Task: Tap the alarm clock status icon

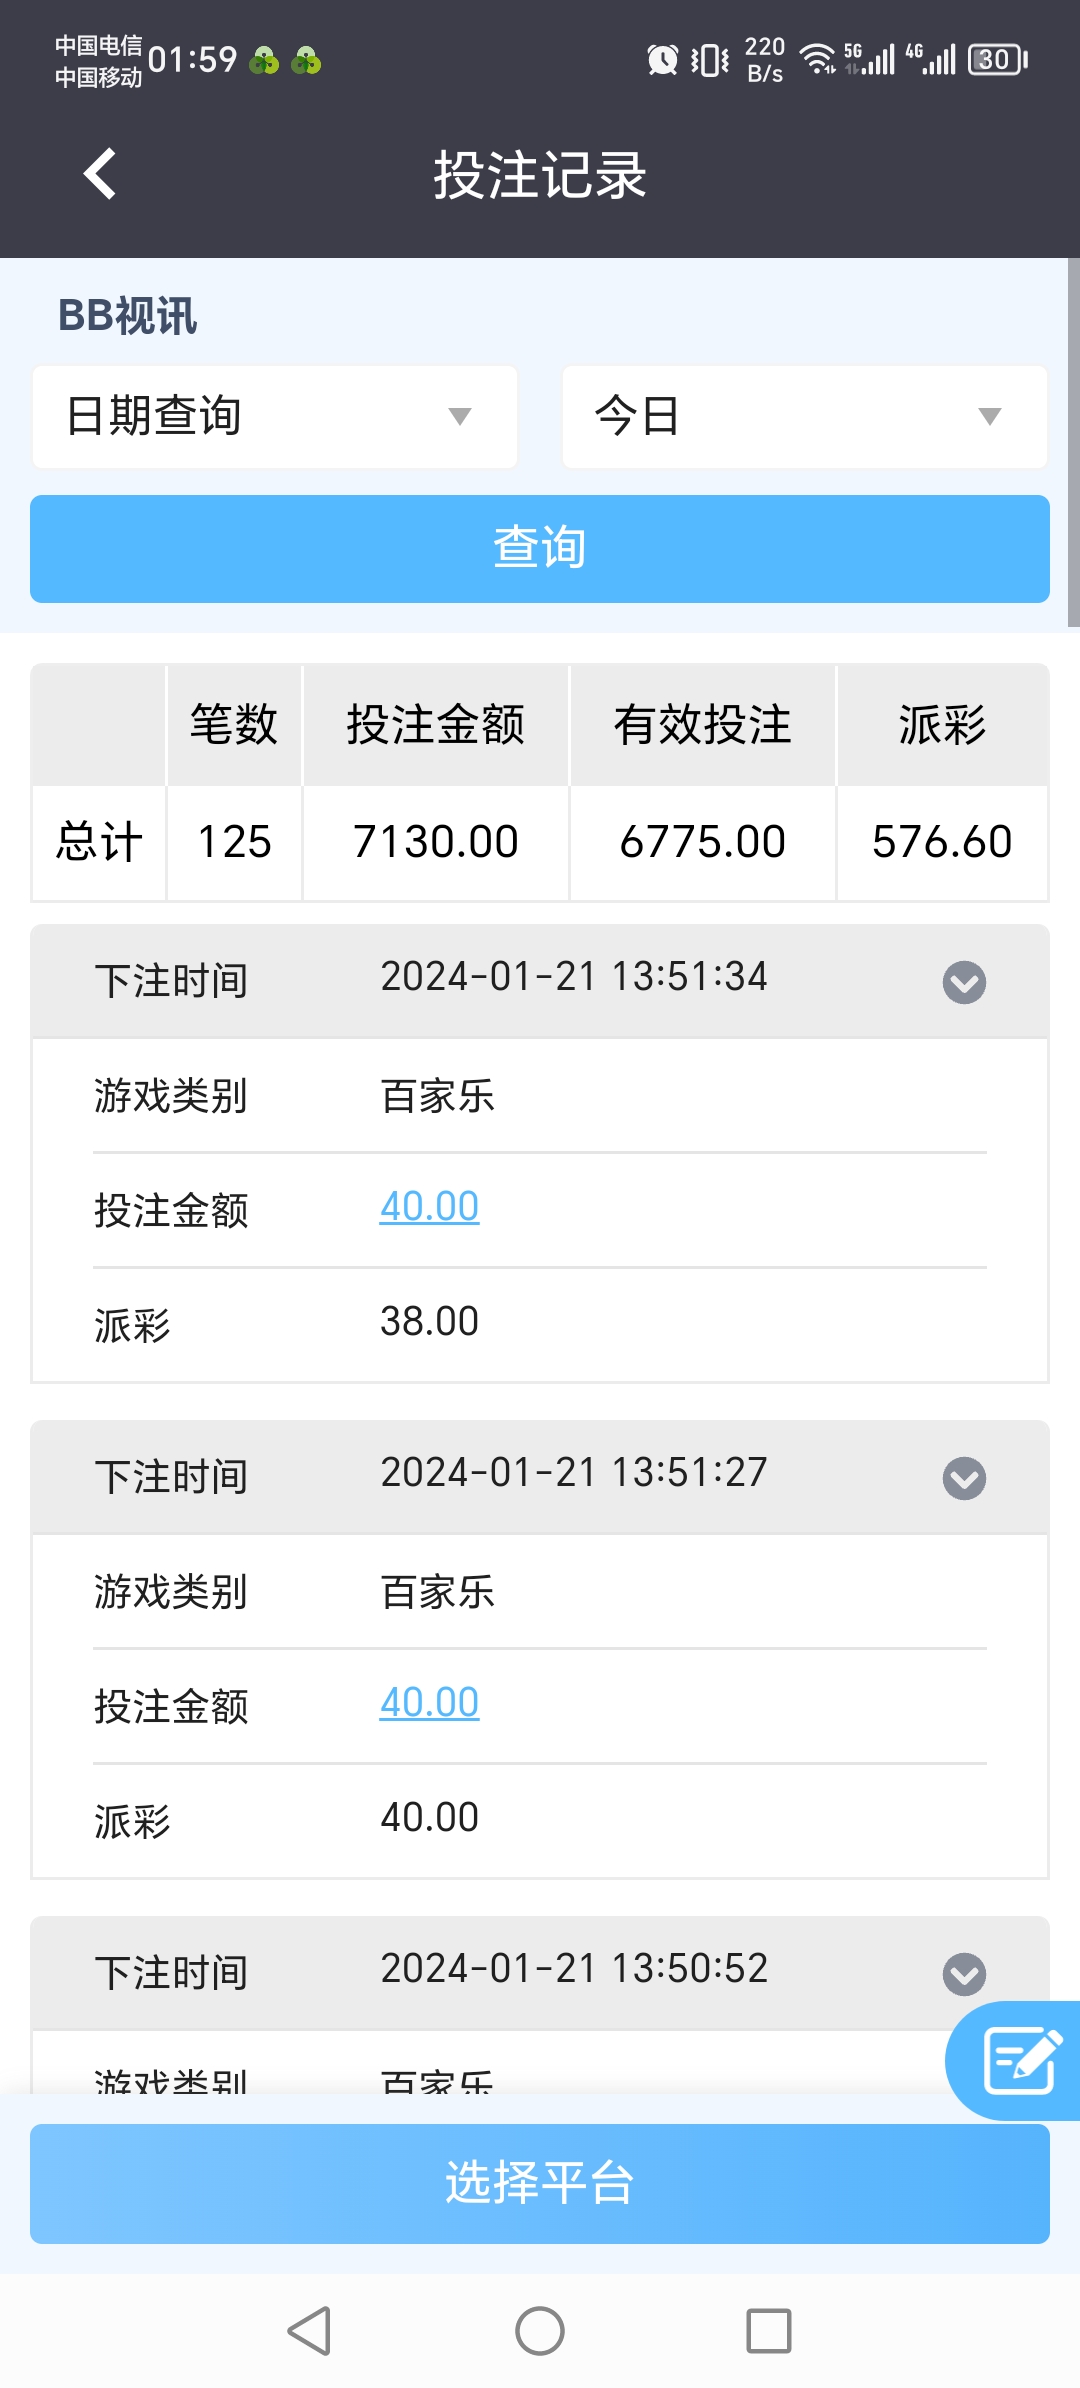Action: (662, 60)
